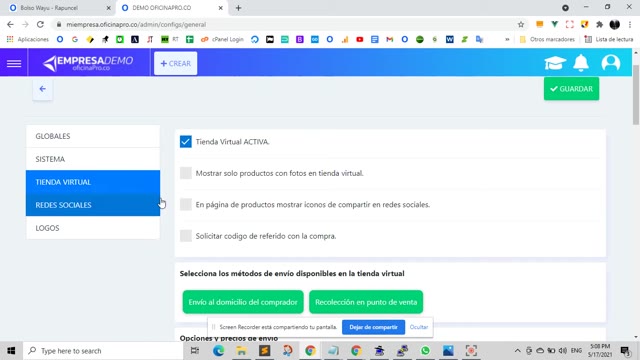Enable Mostrar solo productos con fotos
Viewport: 640px width, 360px height.
click(186, 173)
